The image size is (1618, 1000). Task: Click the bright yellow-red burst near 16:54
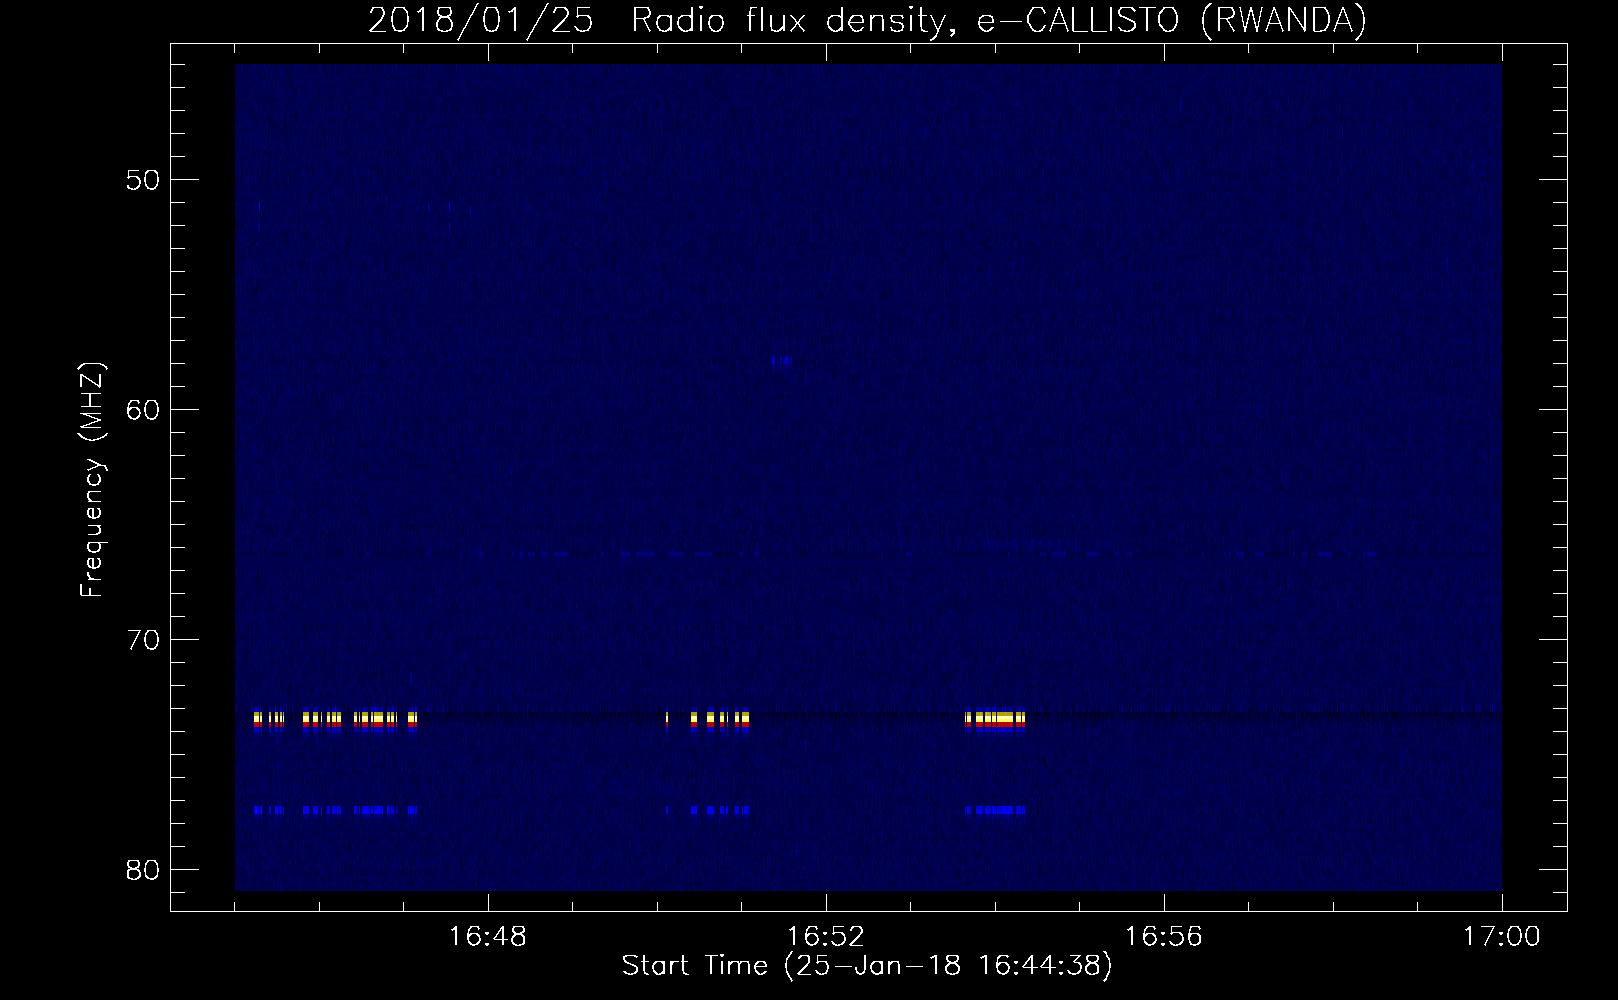[996, 721]
